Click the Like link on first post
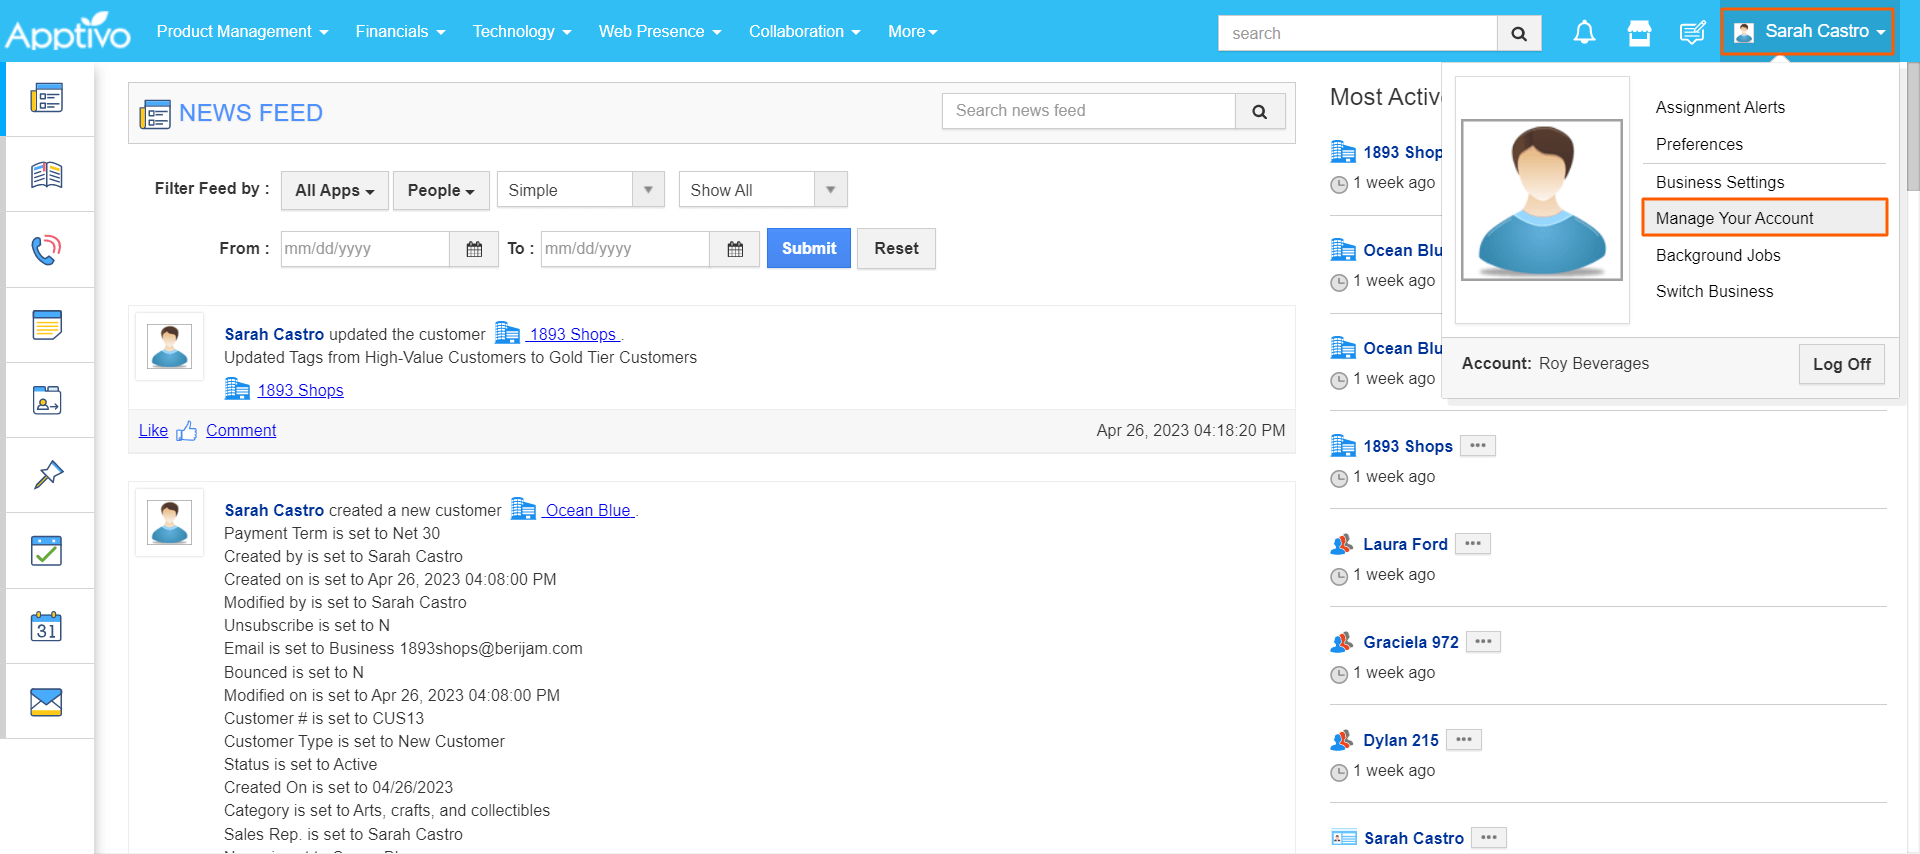Image resolution: width=1920 pixels, height=854 pixels. pos(153,430)
